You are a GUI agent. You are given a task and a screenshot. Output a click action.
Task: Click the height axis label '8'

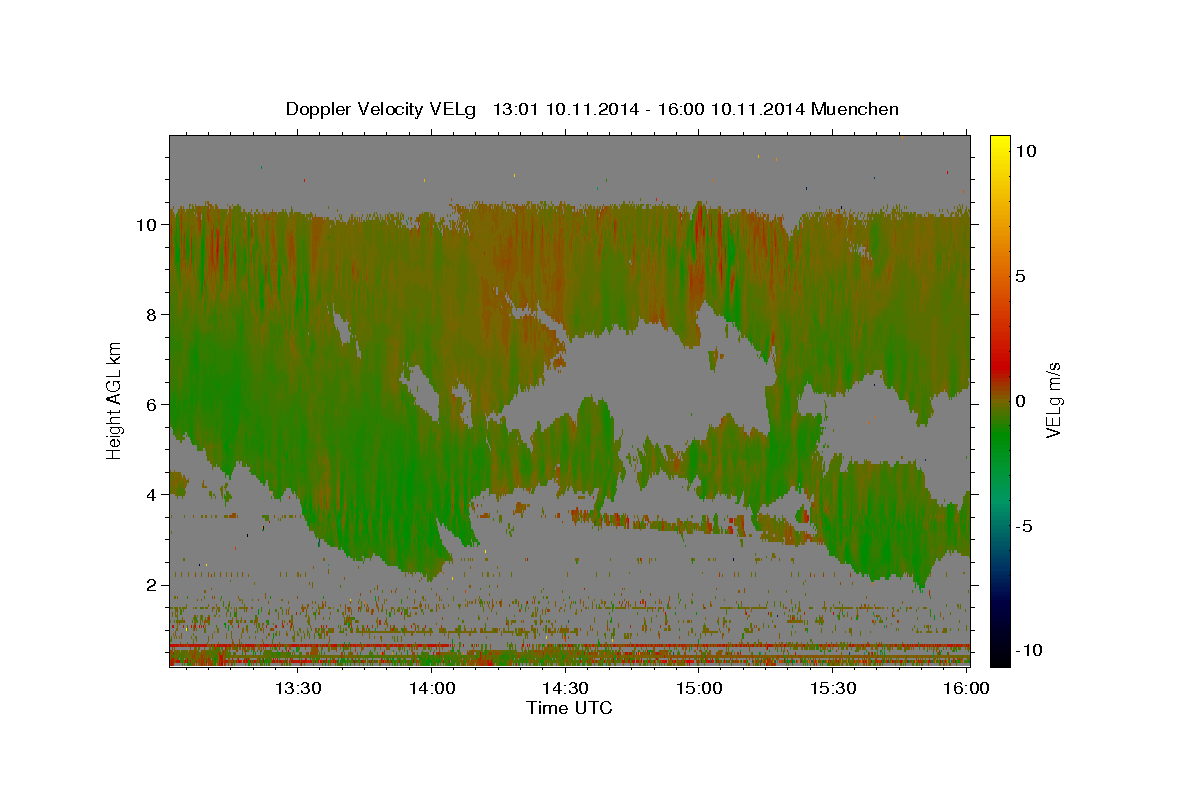coord(151,315)
